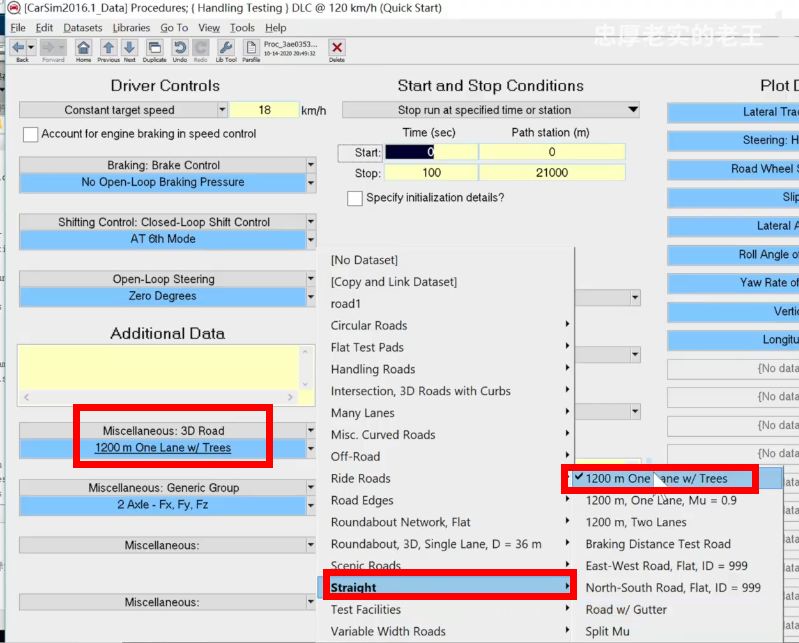The width and height of the screenshot is (799, 643).
Task: Select road1 dataset entry
Action: pos(345,304)
